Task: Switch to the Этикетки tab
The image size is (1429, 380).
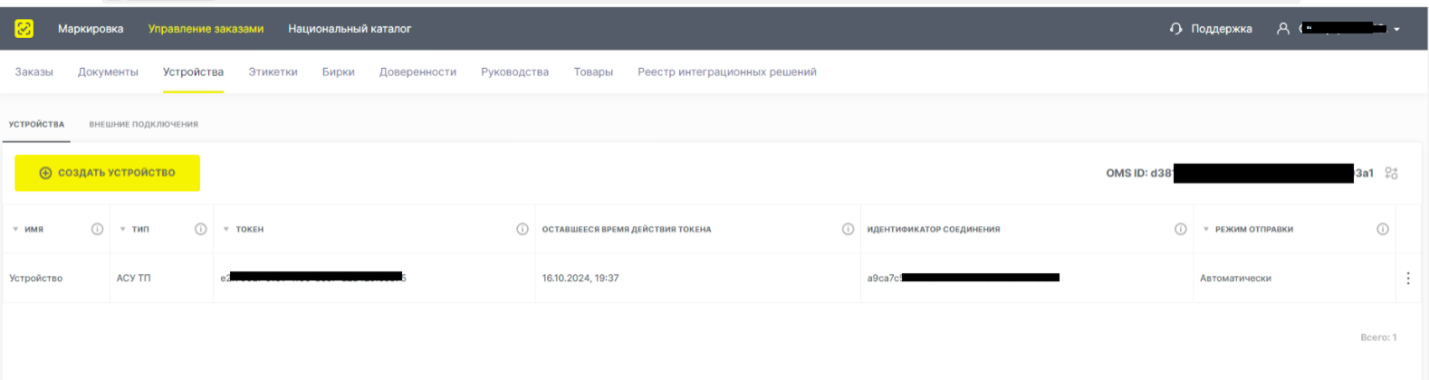Action: [273, 72]
